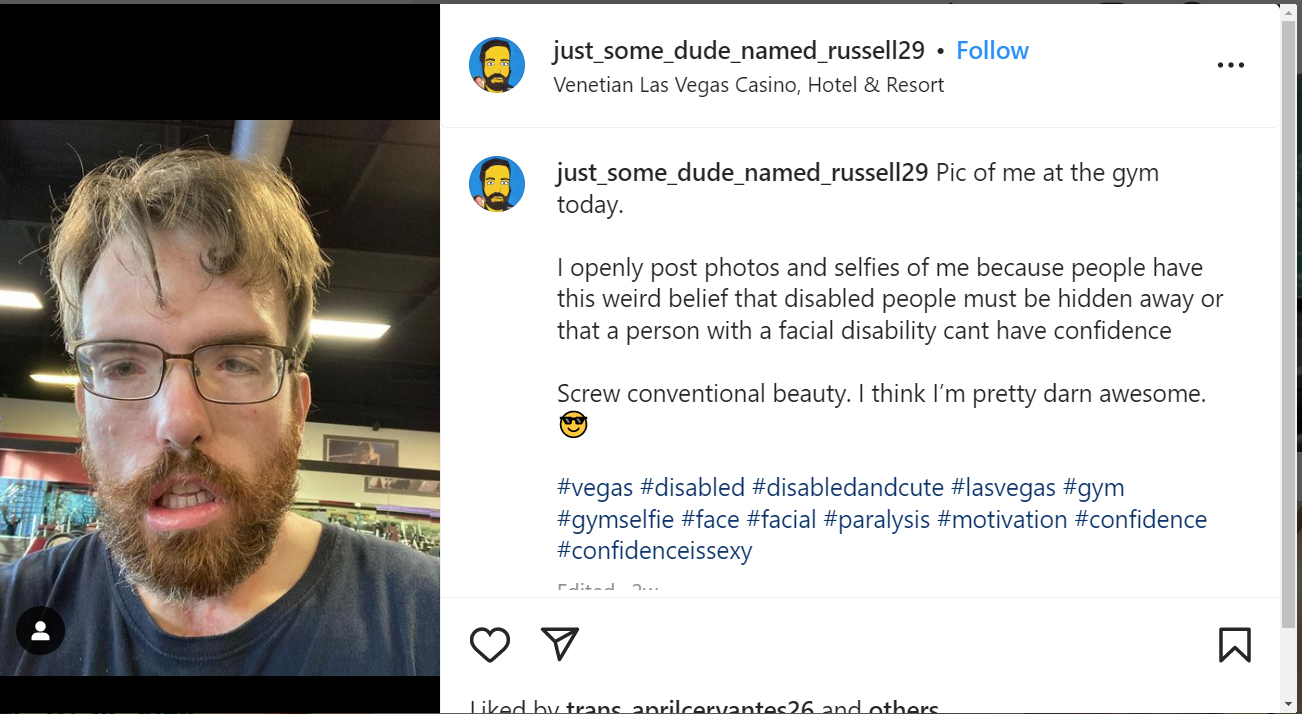Like the post with the heart icon

[x=490, y=645]
